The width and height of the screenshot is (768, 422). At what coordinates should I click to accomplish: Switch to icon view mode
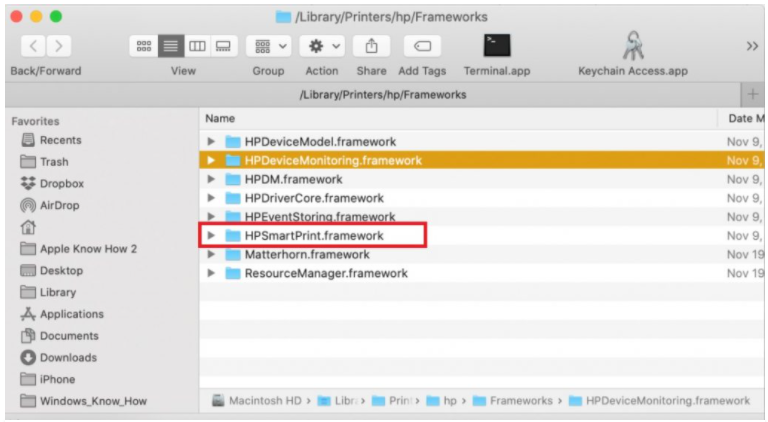(x=143, y=46)
